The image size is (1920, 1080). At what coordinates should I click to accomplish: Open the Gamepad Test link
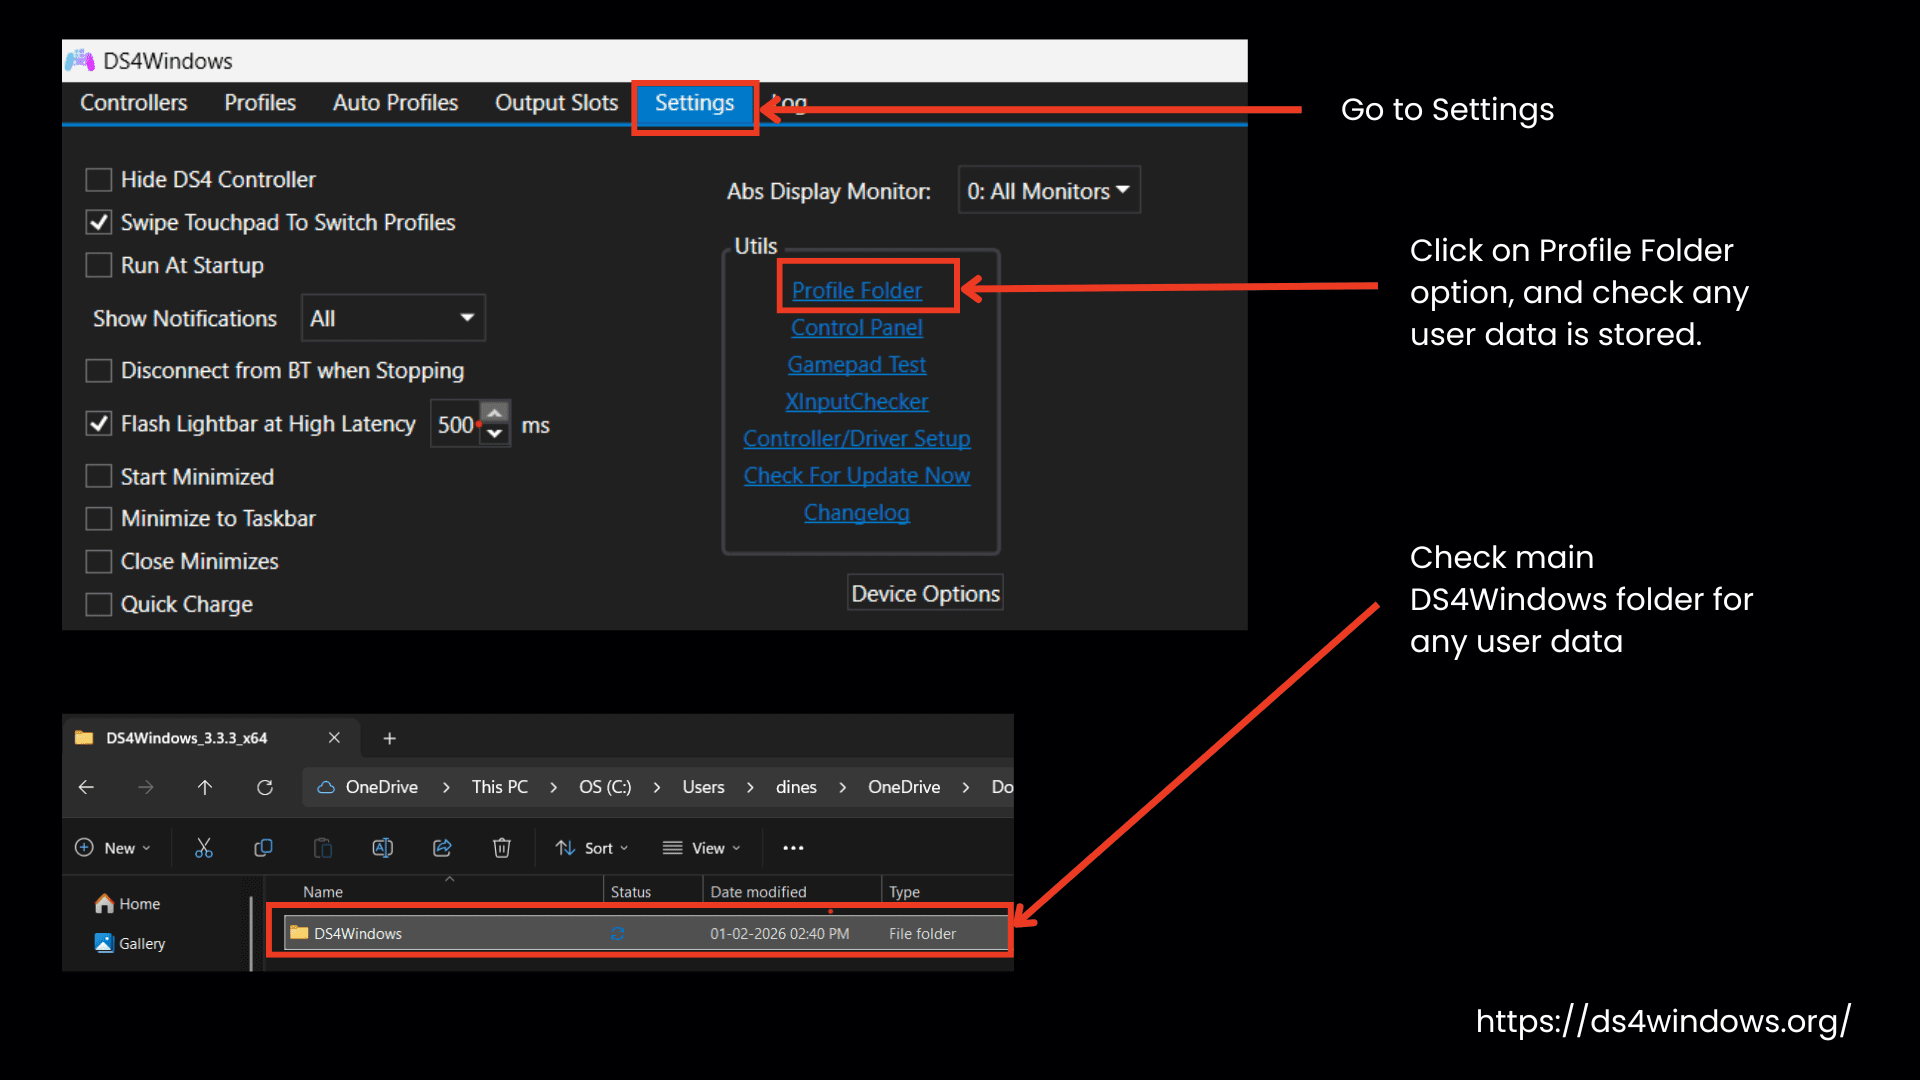857,364
